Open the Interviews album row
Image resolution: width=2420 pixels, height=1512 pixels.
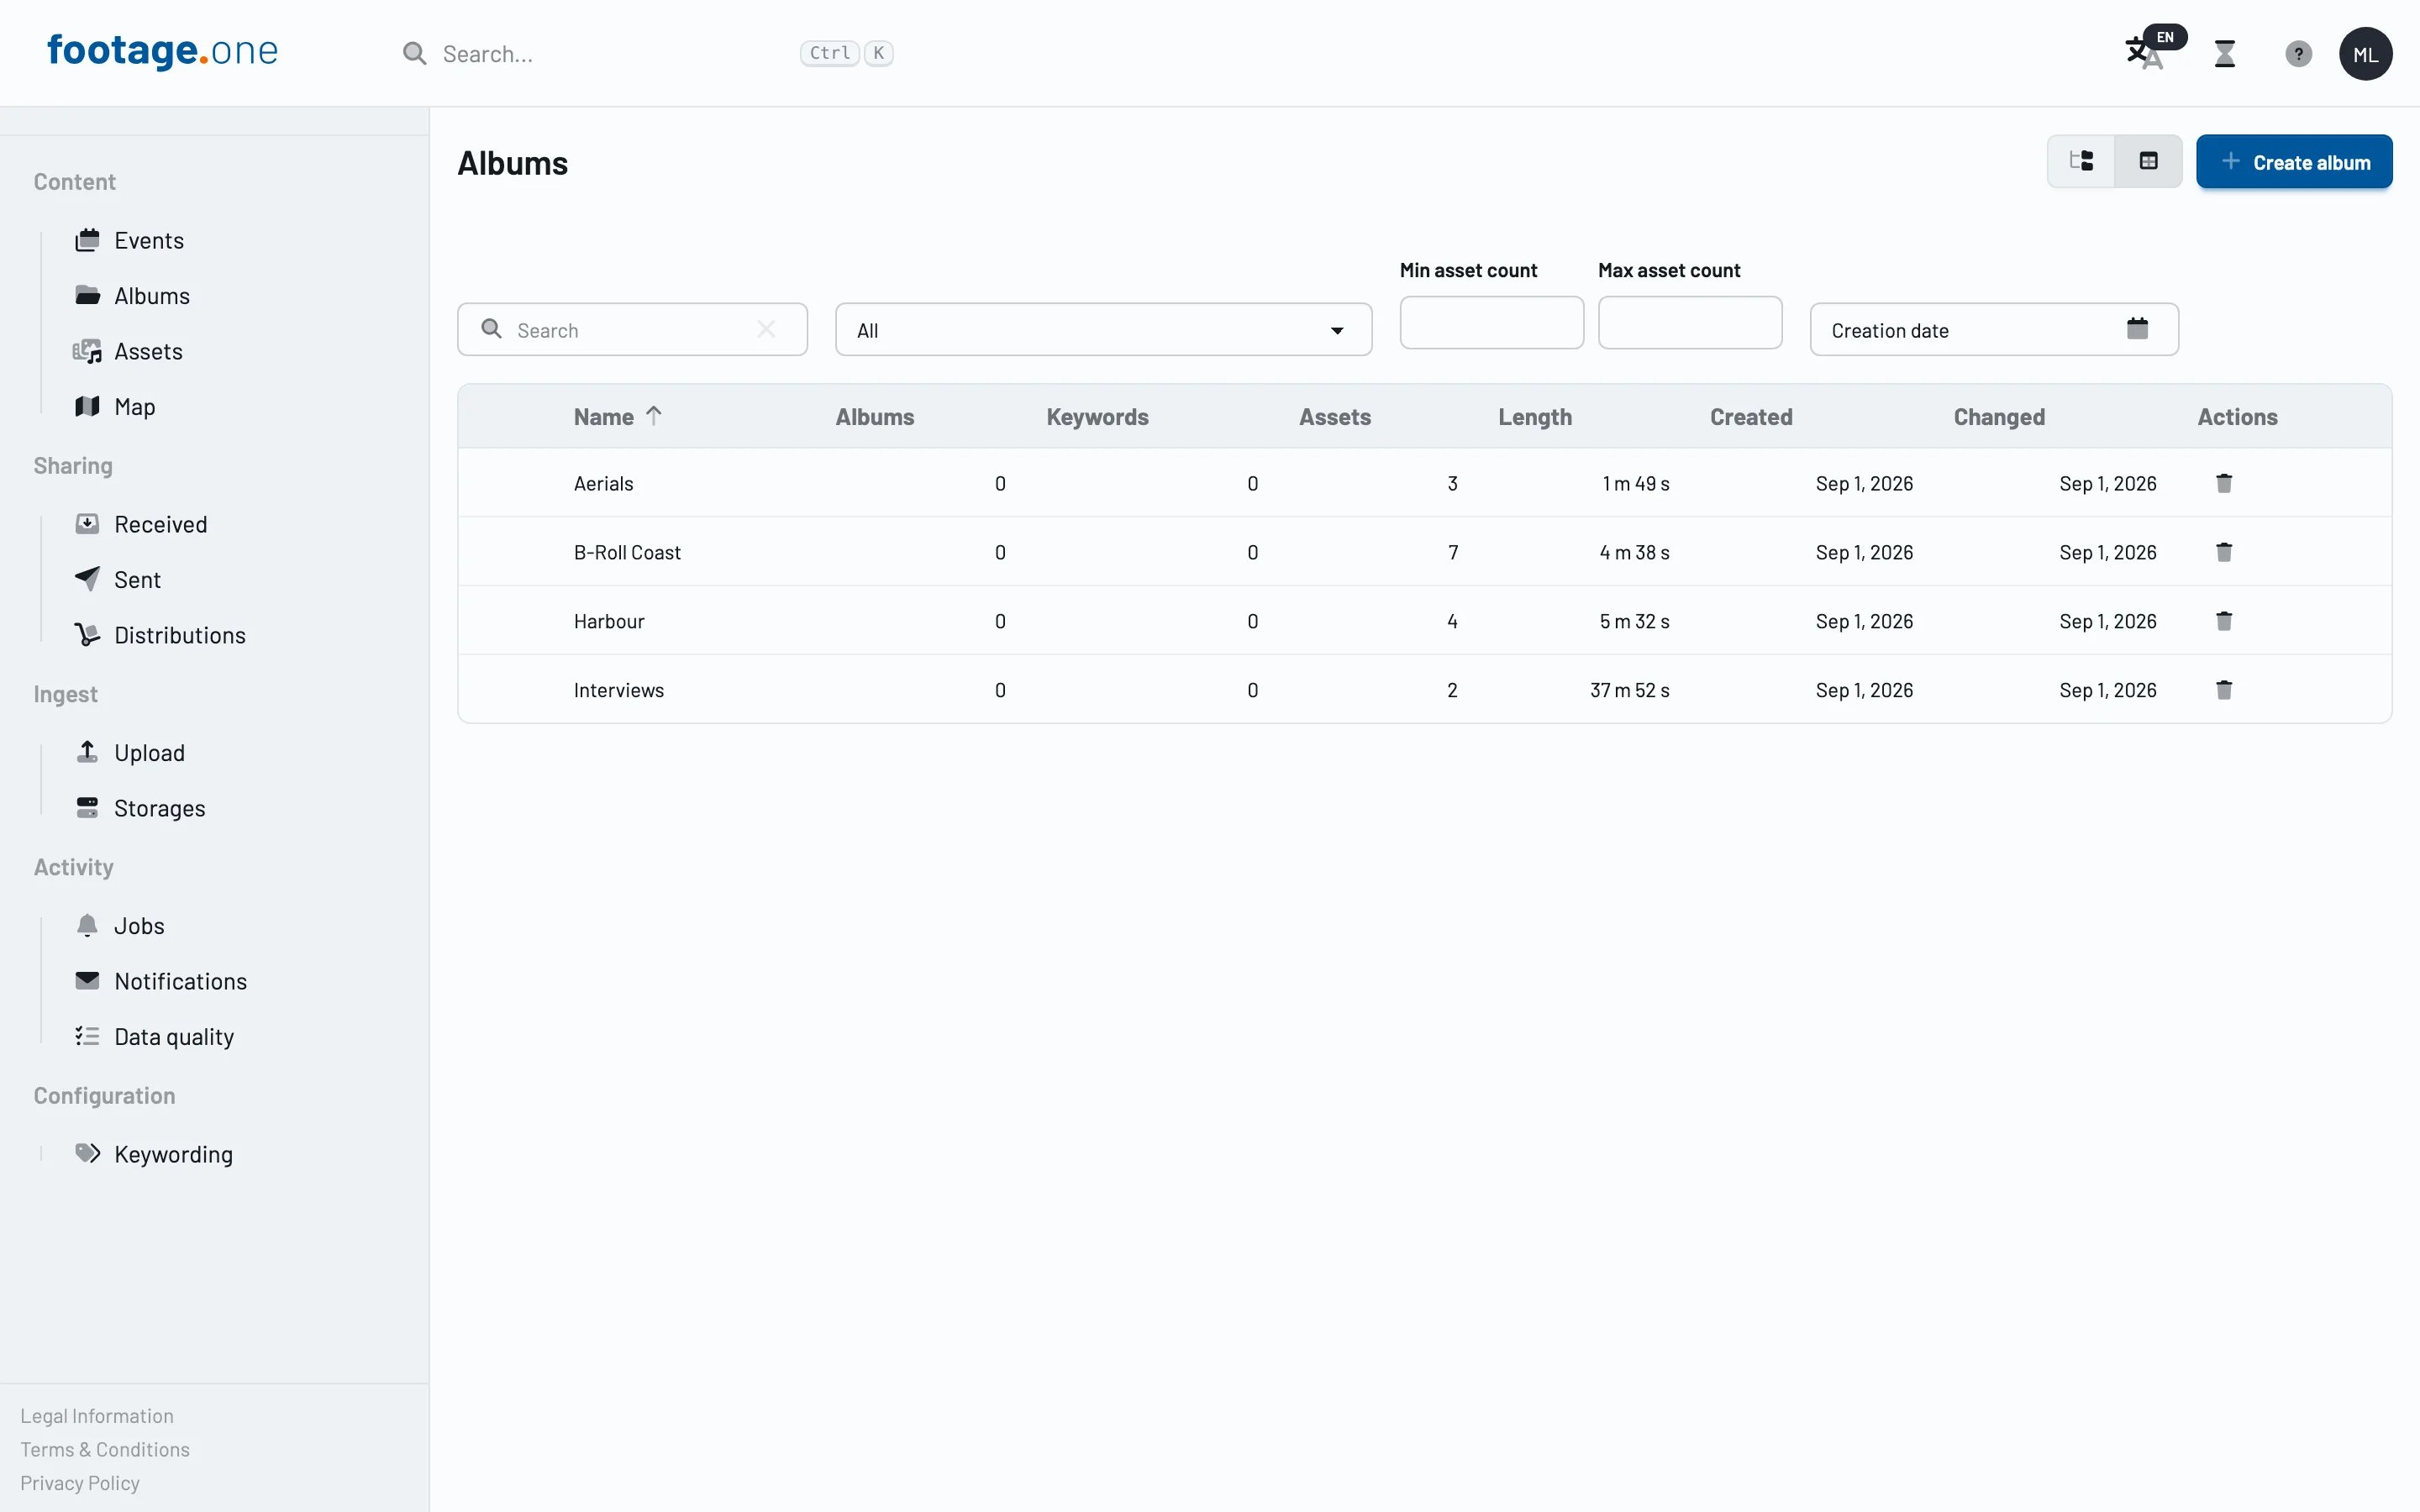1424,690
